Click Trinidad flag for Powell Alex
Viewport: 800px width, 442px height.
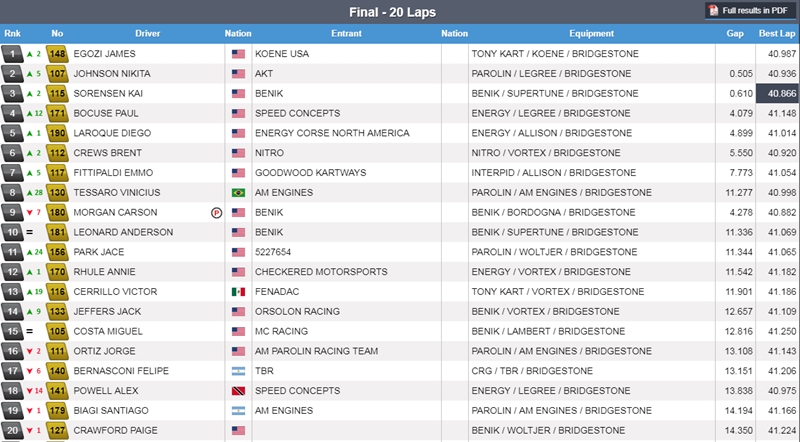(x=238, y=390)
